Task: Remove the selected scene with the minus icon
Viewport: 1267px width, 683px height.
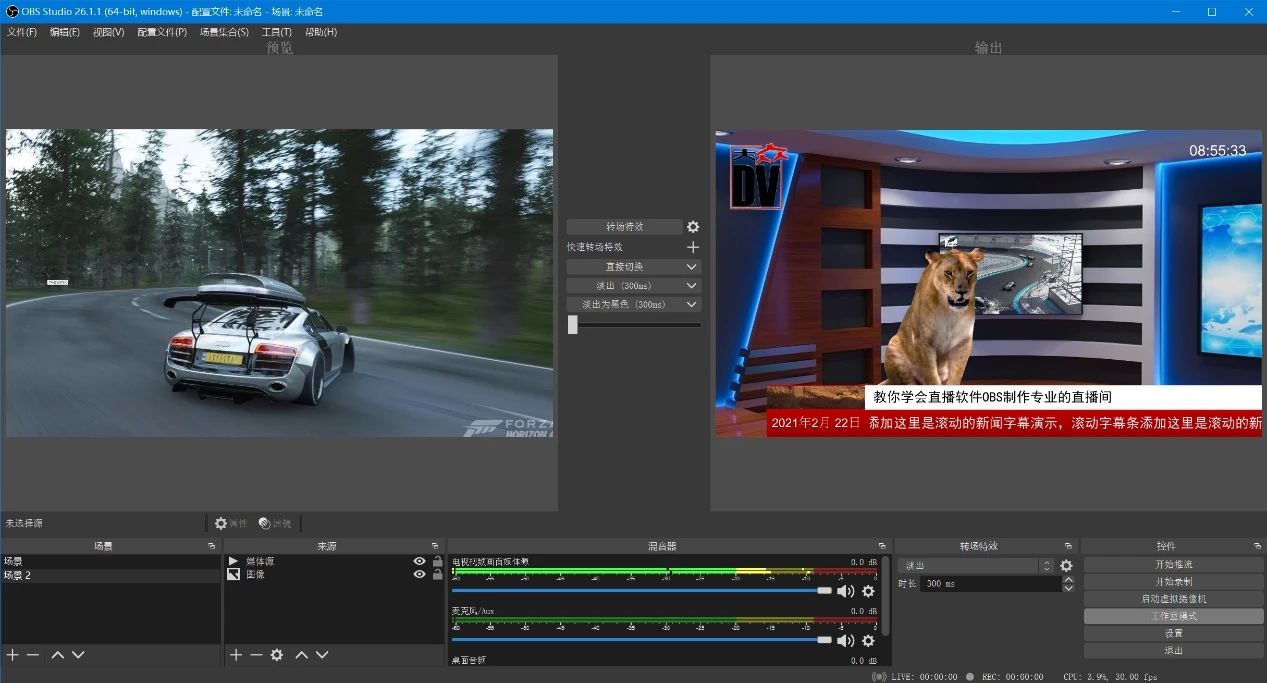Action: click(x=33, y=655)
